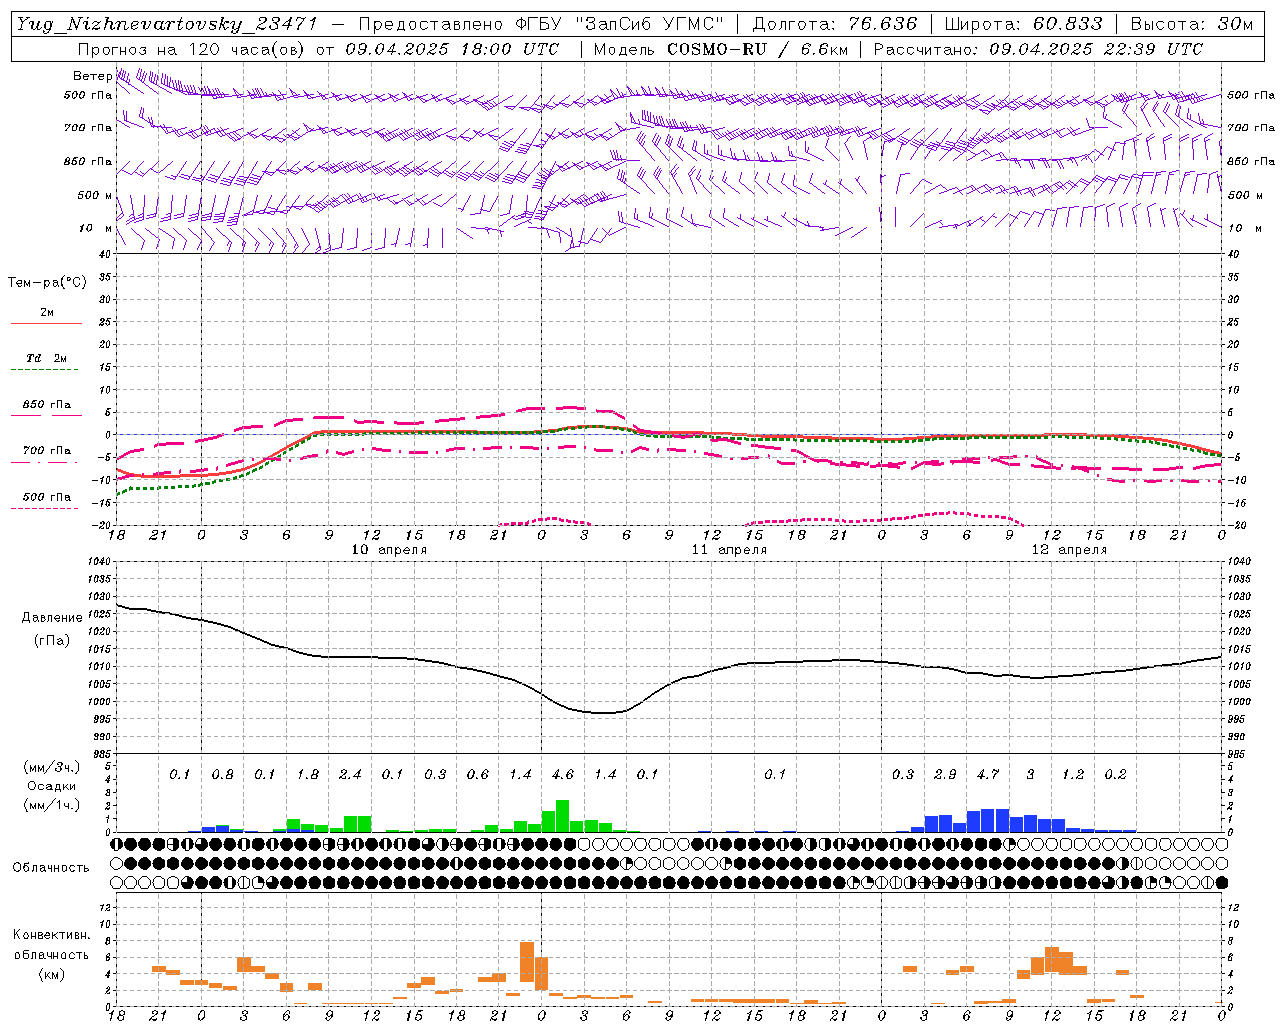
Task: Click the 500 гПа entry in temperature legend
Action: pyautogui.click(x=47, y=497)
